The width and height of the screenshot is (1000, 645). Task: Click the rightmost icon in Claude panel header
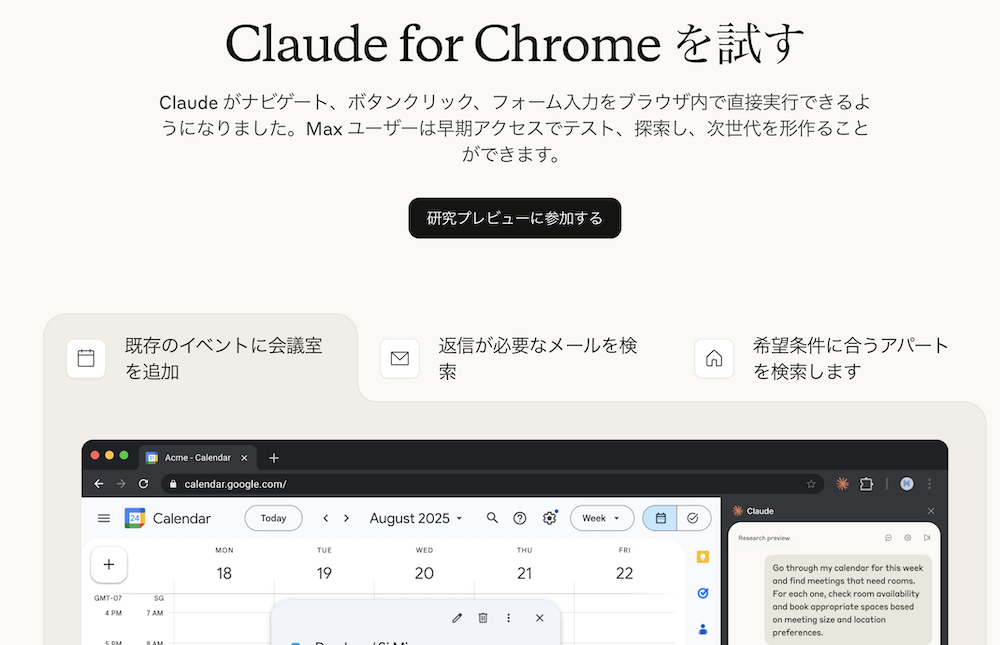[x=927, y=538]
